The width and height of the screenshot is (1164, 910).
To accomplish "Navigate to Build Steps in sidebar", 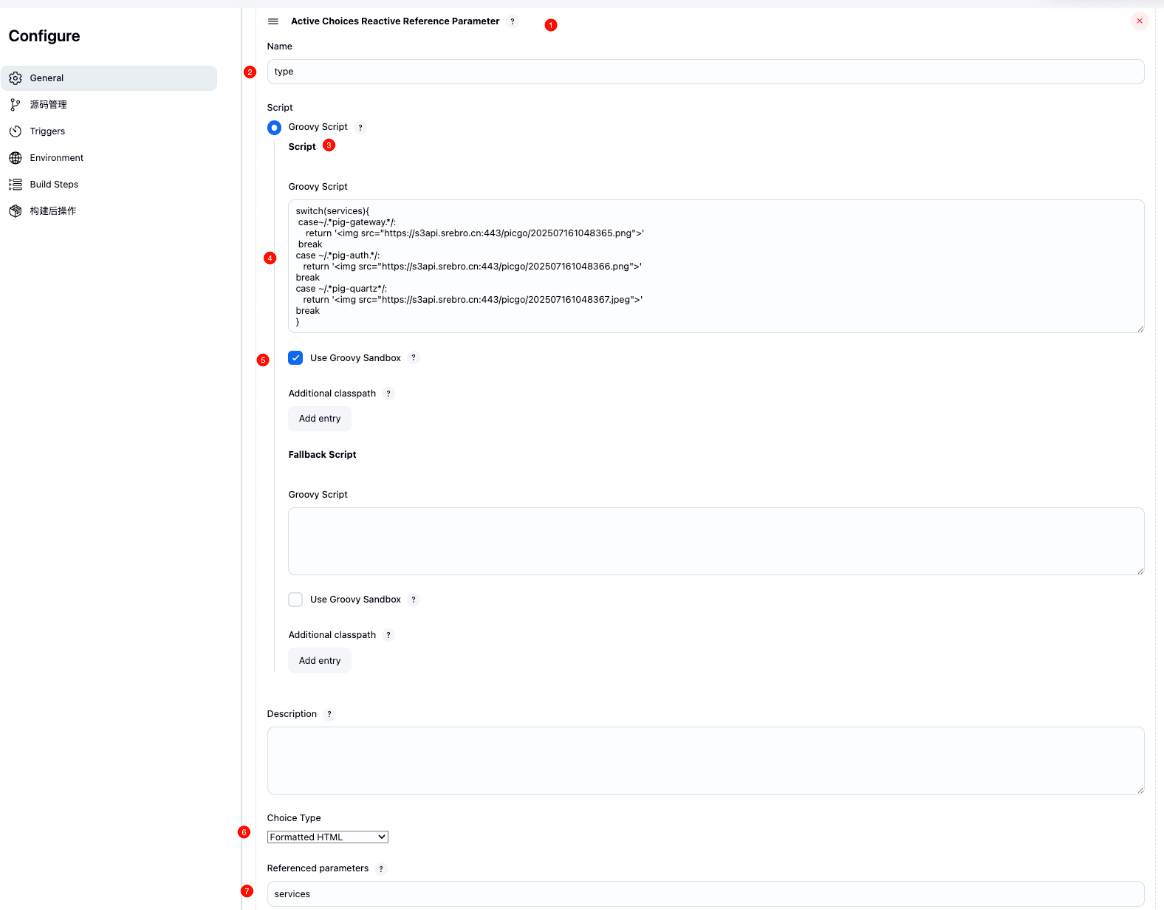I will coord(53,184).
